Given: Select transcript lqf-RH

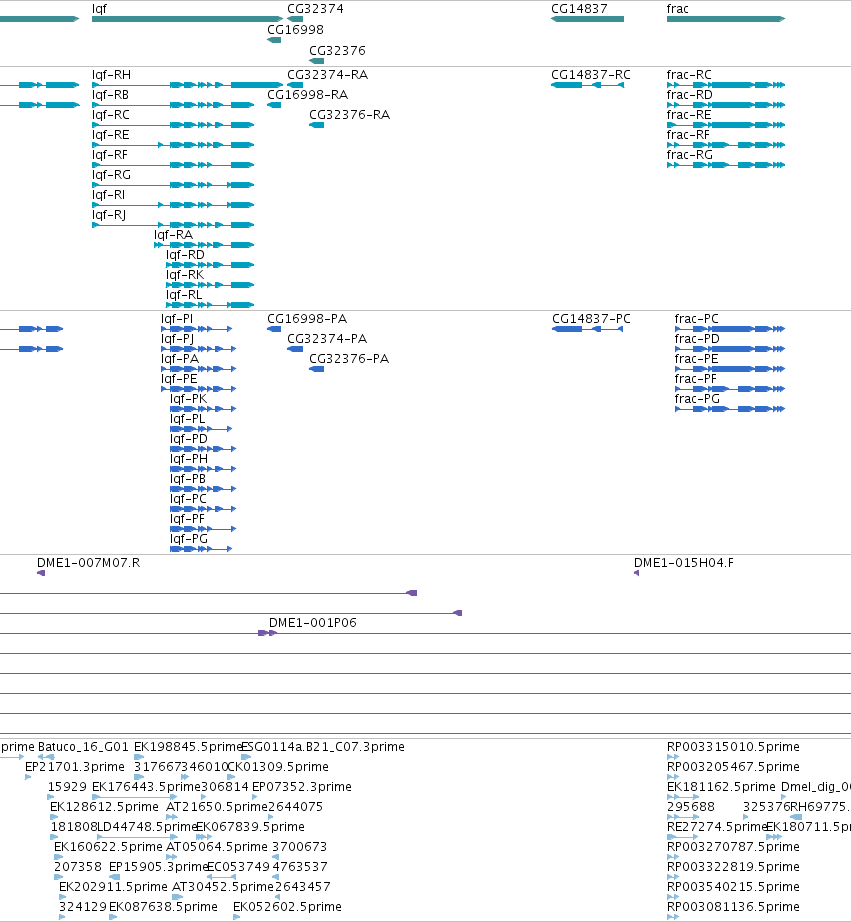Looking at the screenshot, I should point(188,85).
